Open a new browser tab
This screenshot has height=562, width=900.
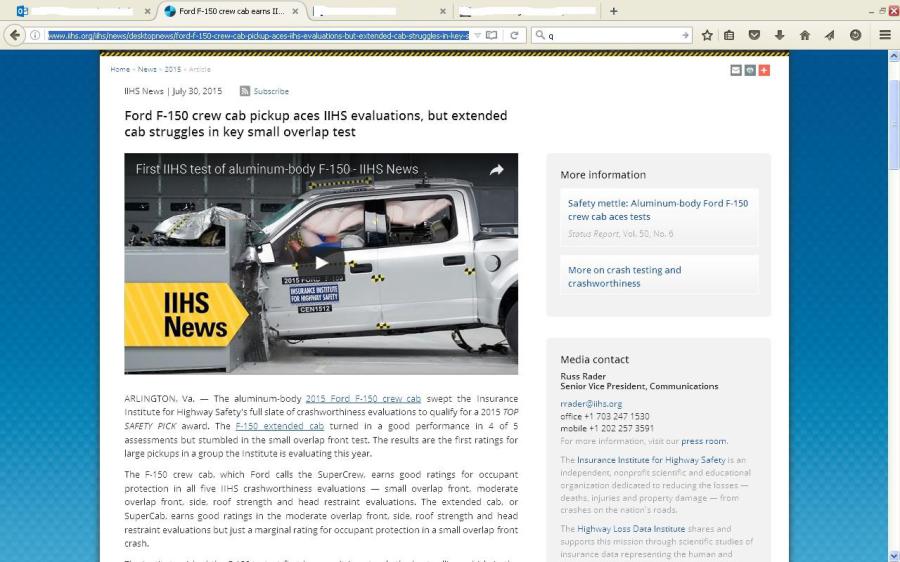click(613, 11)
